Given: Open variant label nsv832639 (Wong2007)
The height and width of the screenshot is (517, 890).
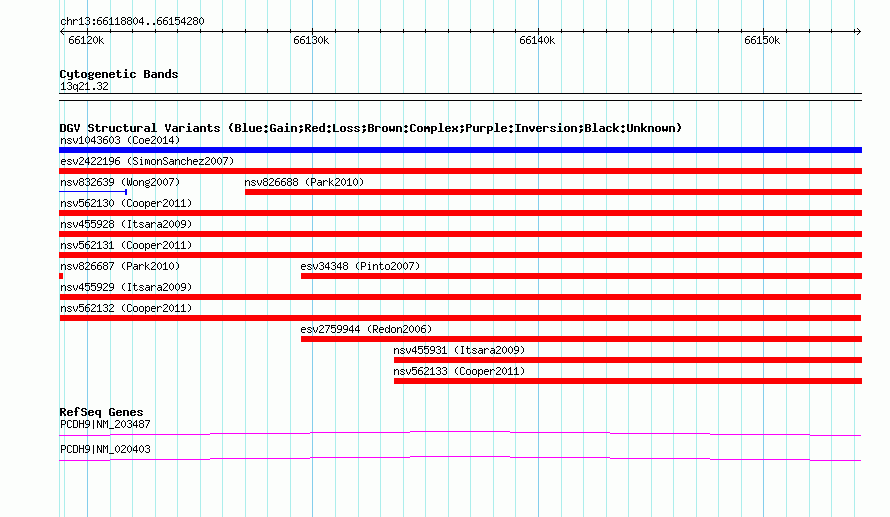Looking at the screenshot, I should [120, 182].
